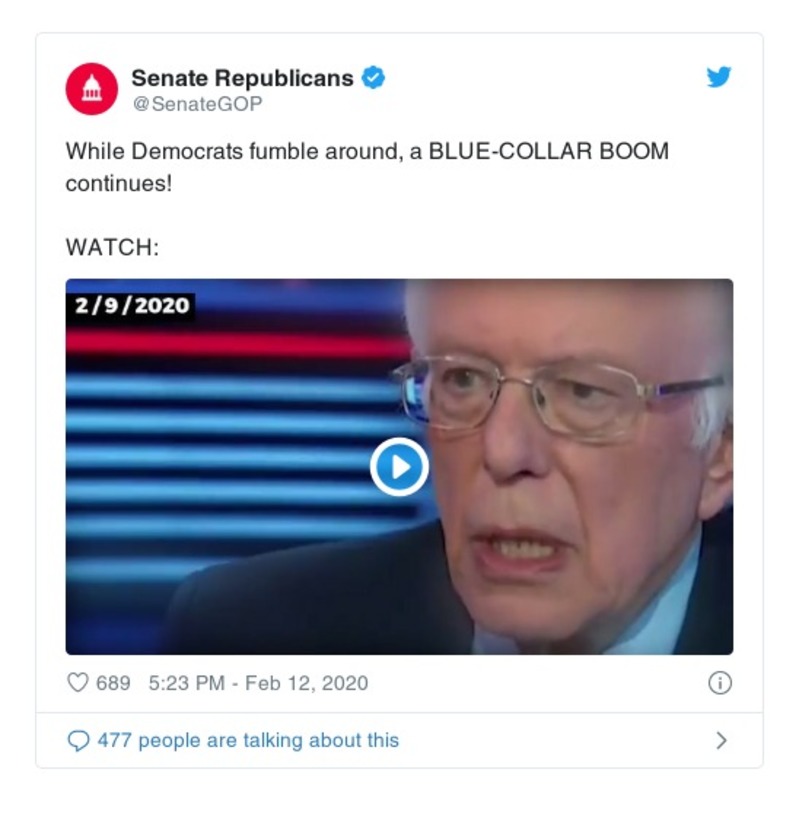Click the man's glasses in the video thumbnail
Viewport: 799px width, 817px height.
click(x=558, y=397)
